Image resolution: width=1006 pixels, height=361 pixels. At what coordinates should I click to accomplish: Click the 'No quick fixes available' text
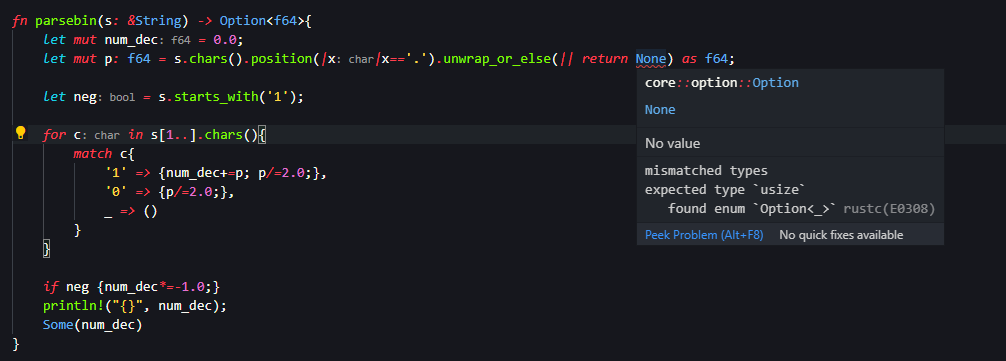841,235
